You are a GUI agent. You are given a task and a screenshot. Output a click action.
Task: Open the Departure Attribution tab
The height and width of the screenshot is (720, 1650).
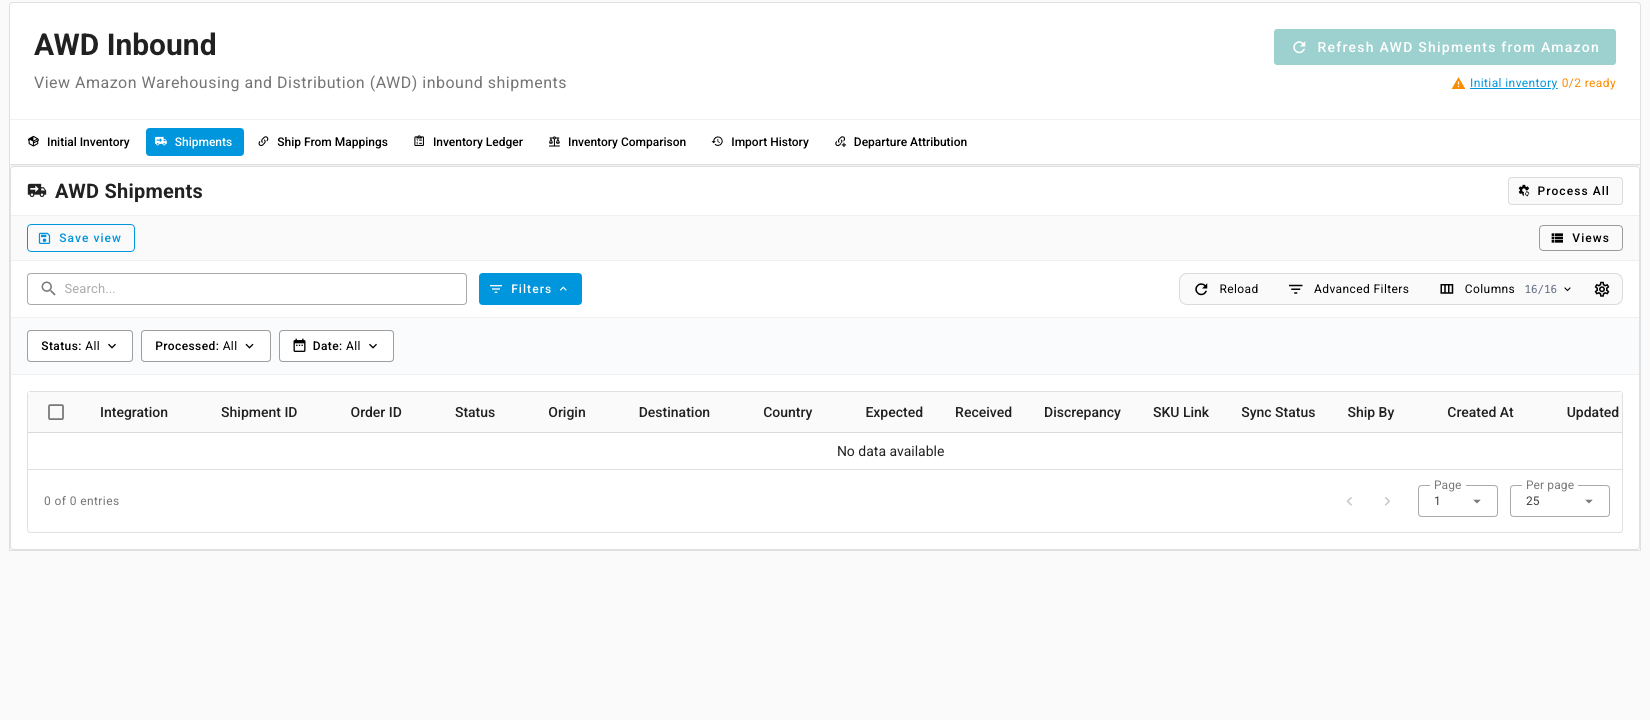coord(901,142)
